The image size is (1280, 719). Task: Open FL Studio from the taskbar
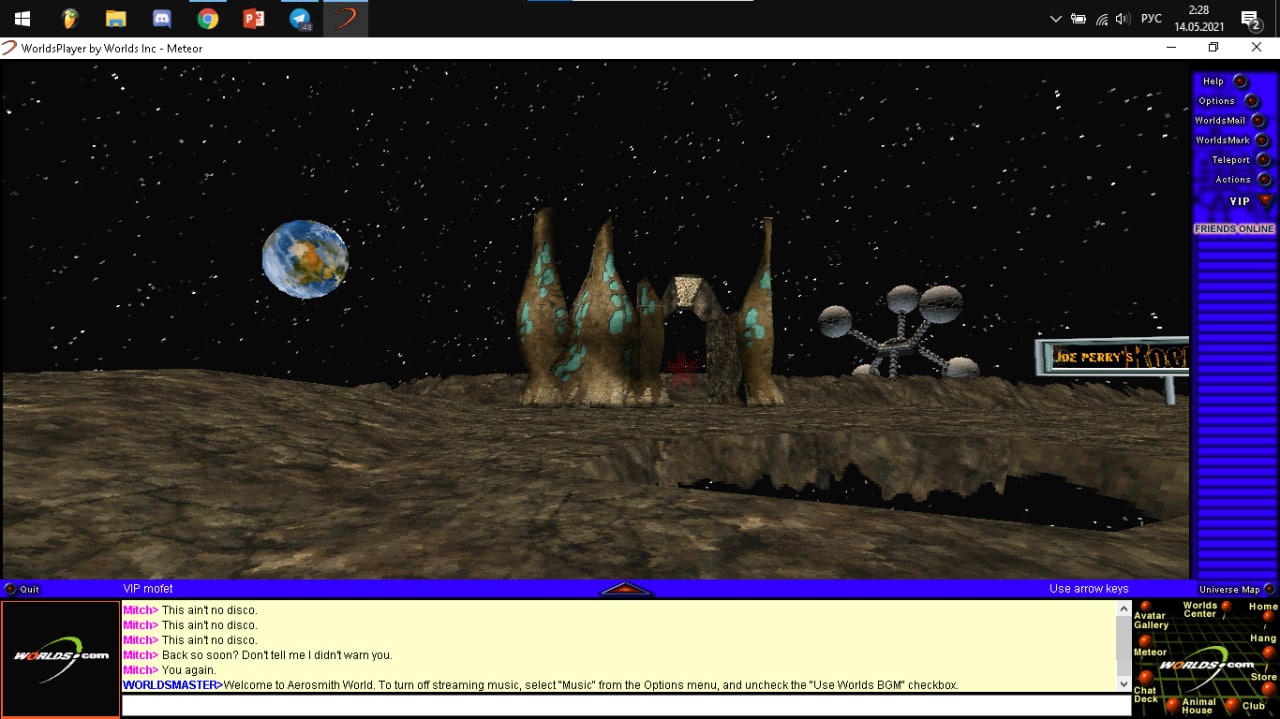[69, 18]
